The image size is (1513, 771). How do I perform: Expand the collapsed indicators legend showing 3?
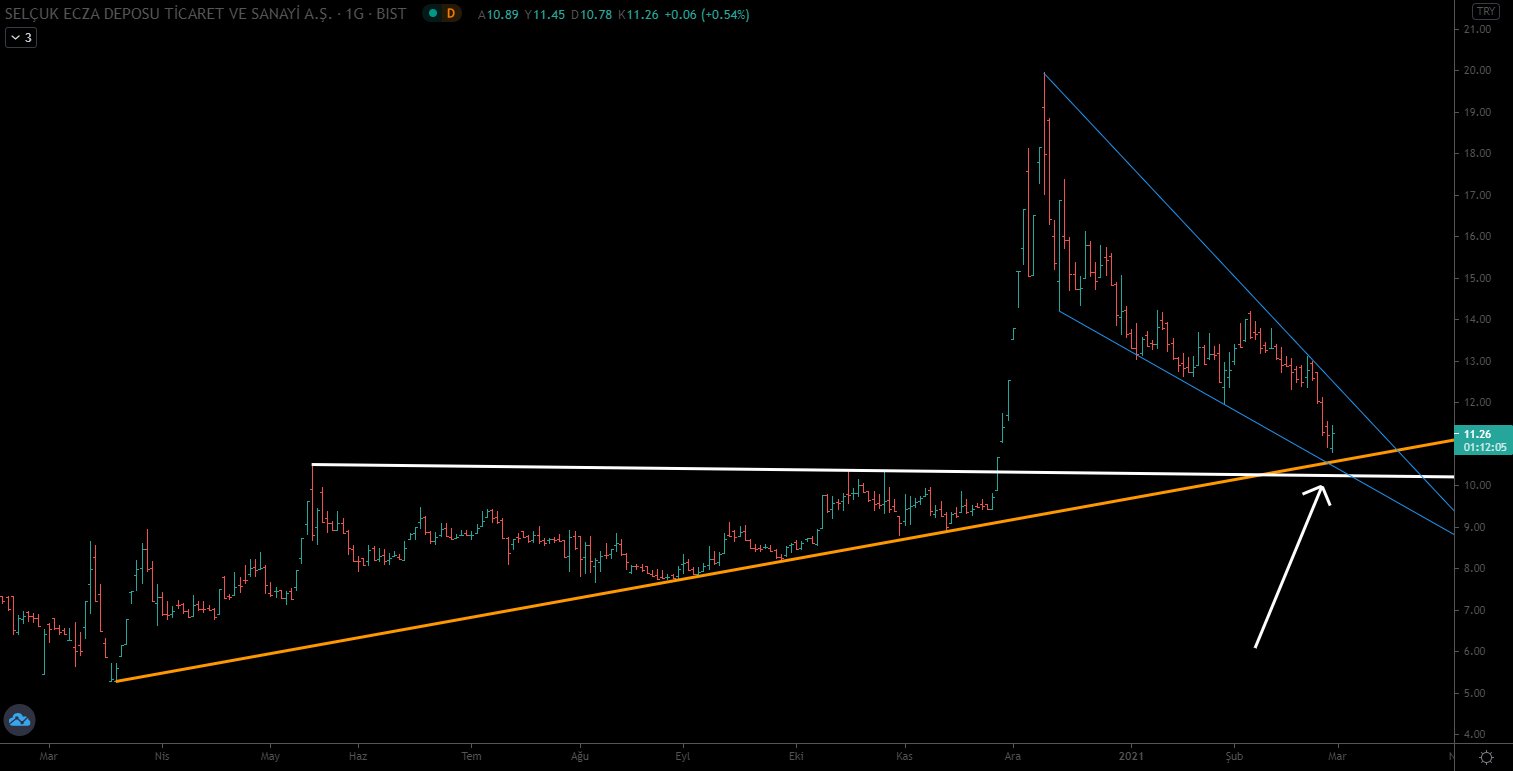21,38
